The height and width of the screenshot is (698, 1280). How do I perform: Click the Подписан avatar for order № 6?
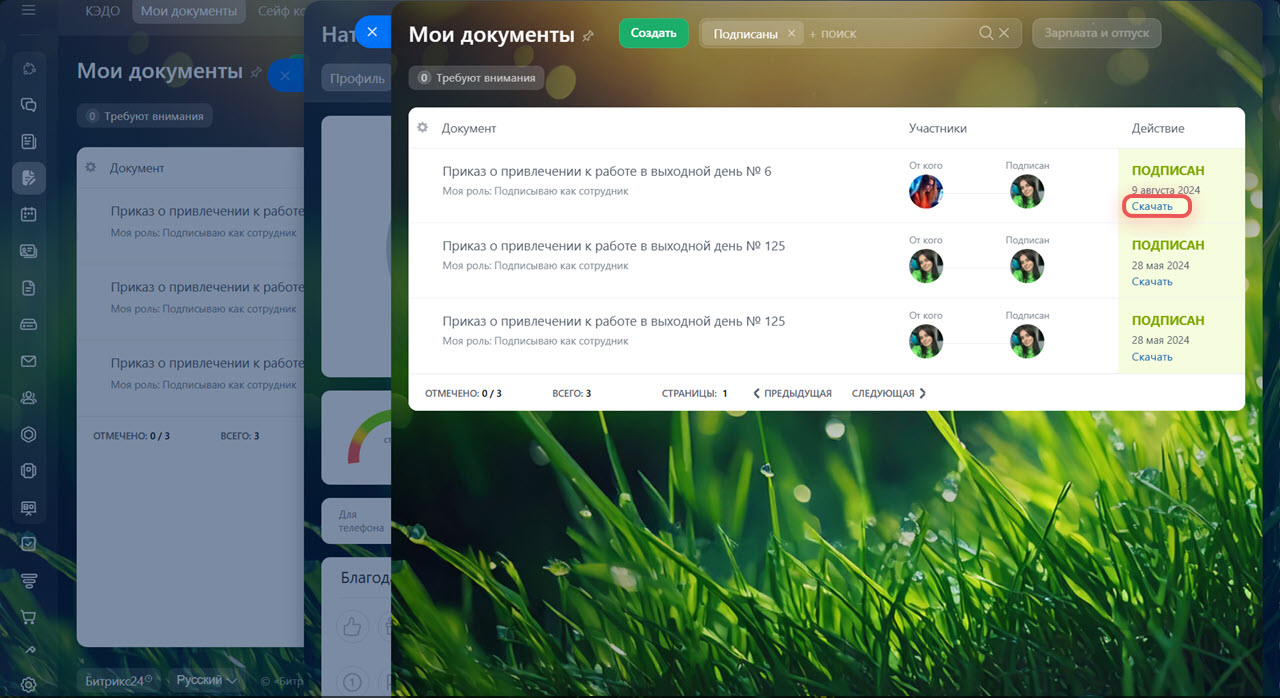(1027, 191)
